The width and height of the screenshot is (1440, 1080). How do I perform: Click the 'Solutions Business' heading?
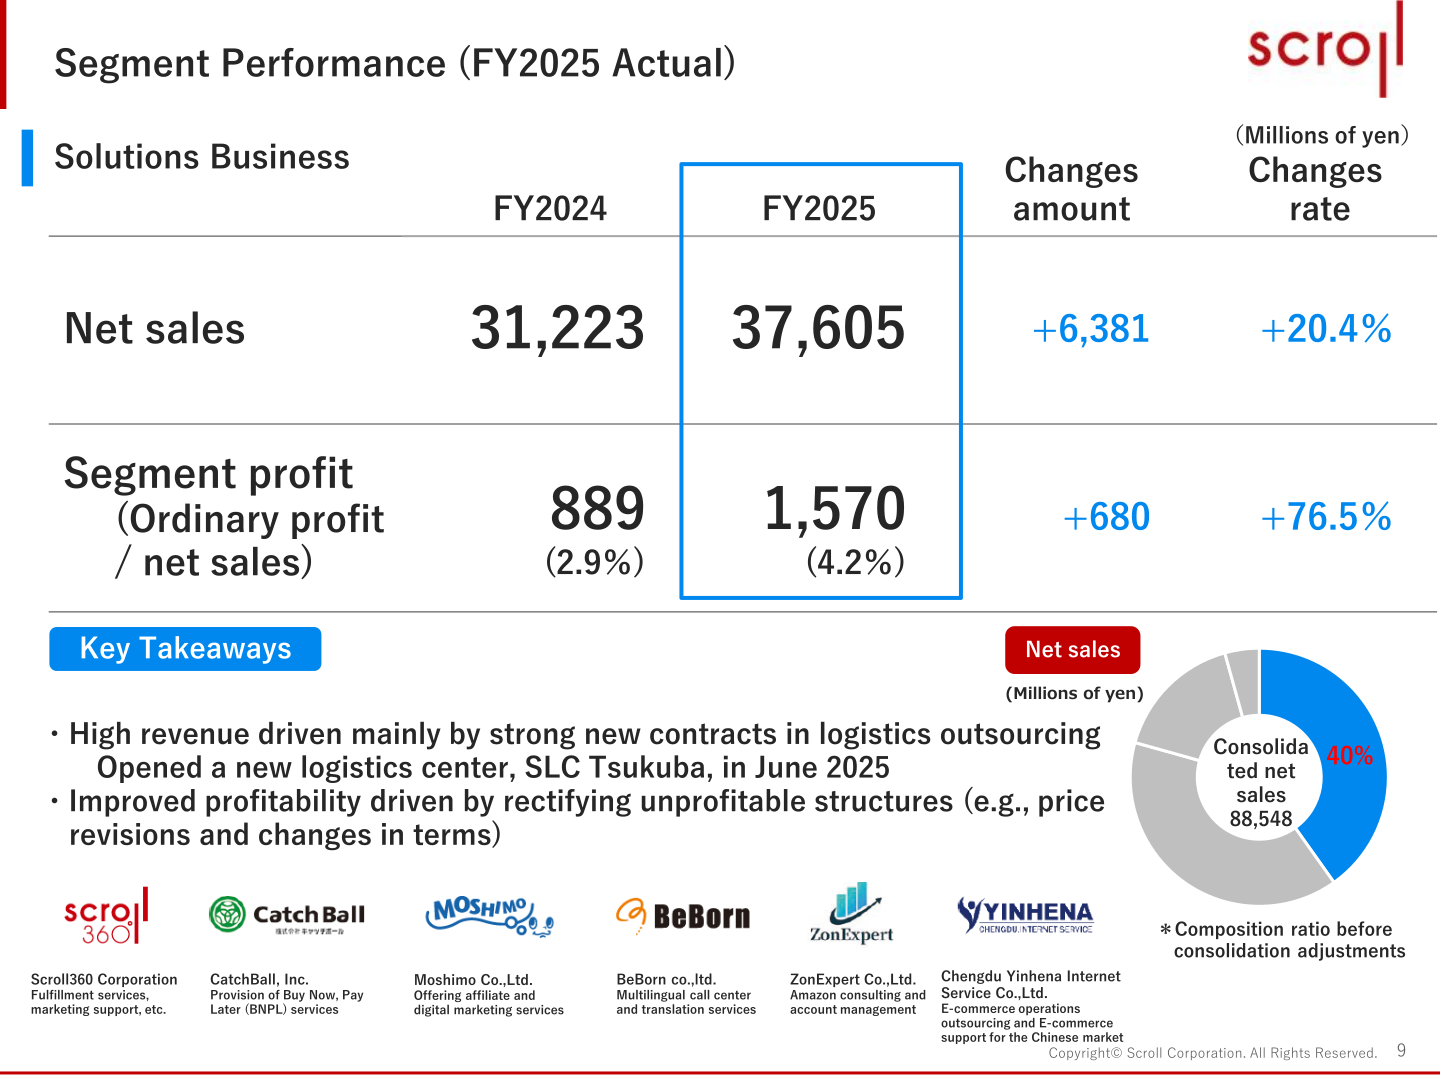pos(202,157)
